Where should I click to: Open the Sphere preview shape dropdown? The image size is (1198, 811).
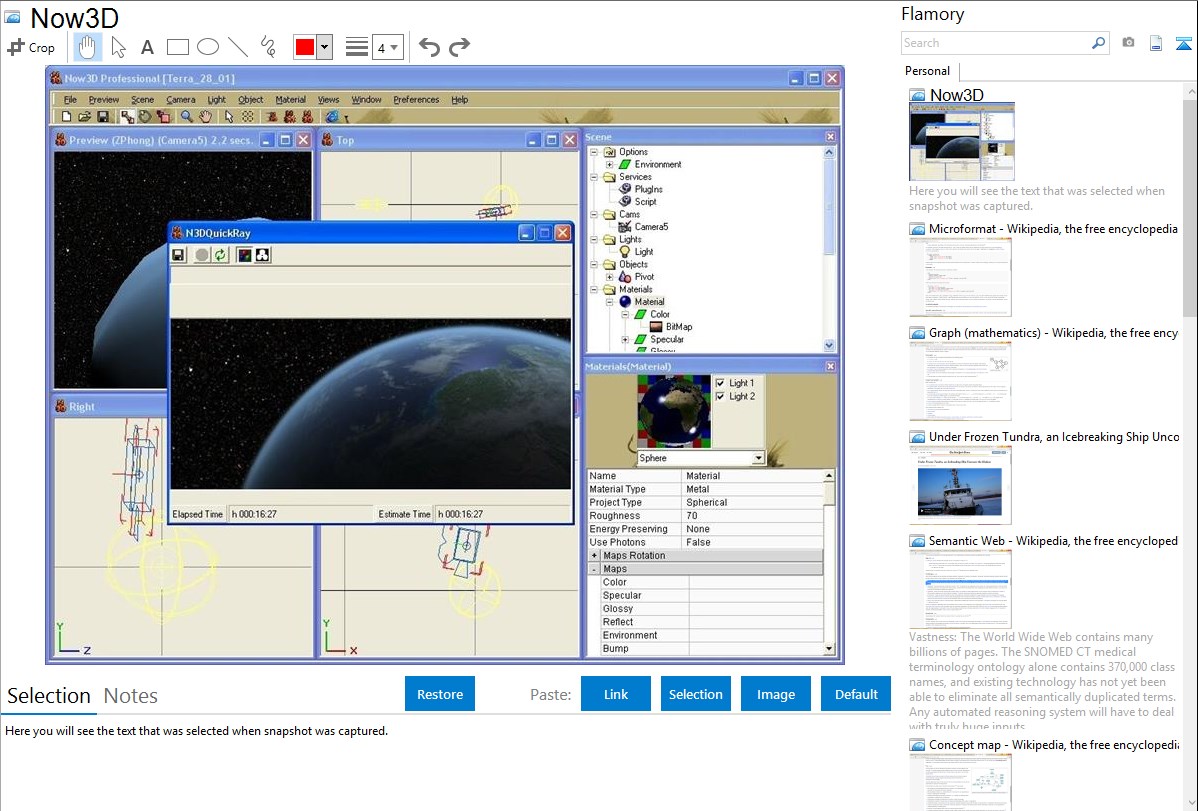(758, 458)
